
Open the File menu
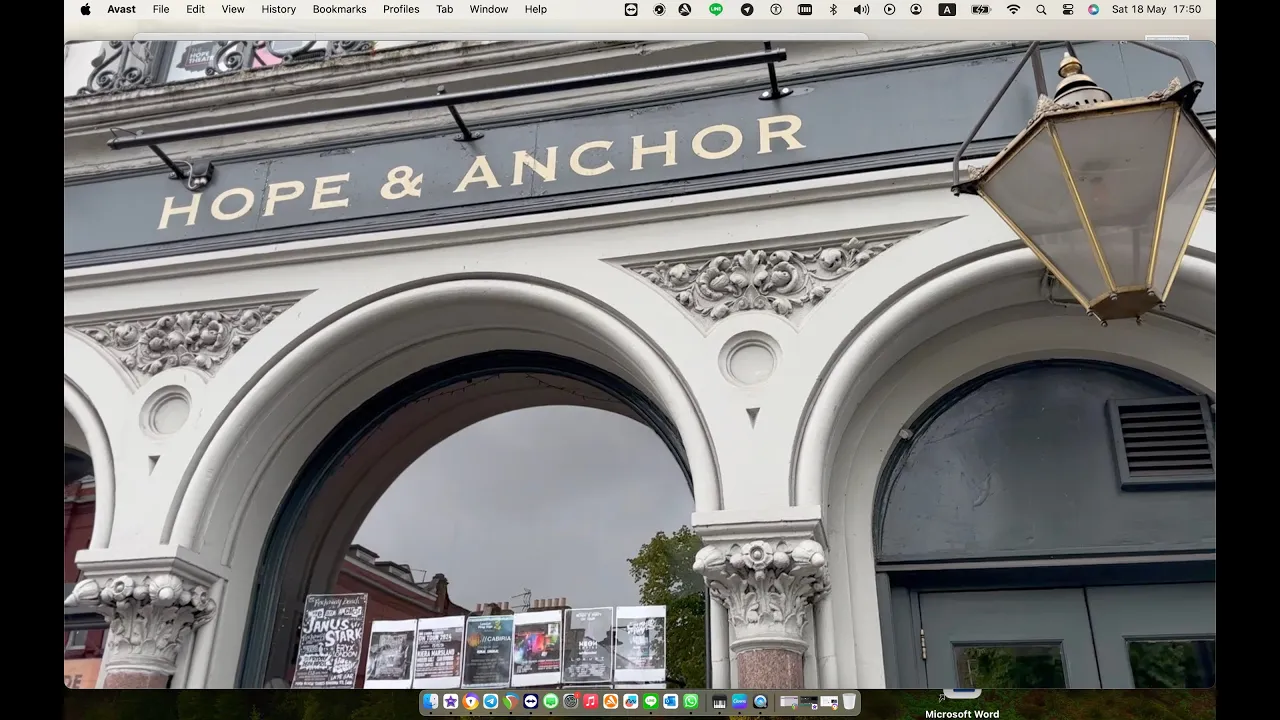161,9
